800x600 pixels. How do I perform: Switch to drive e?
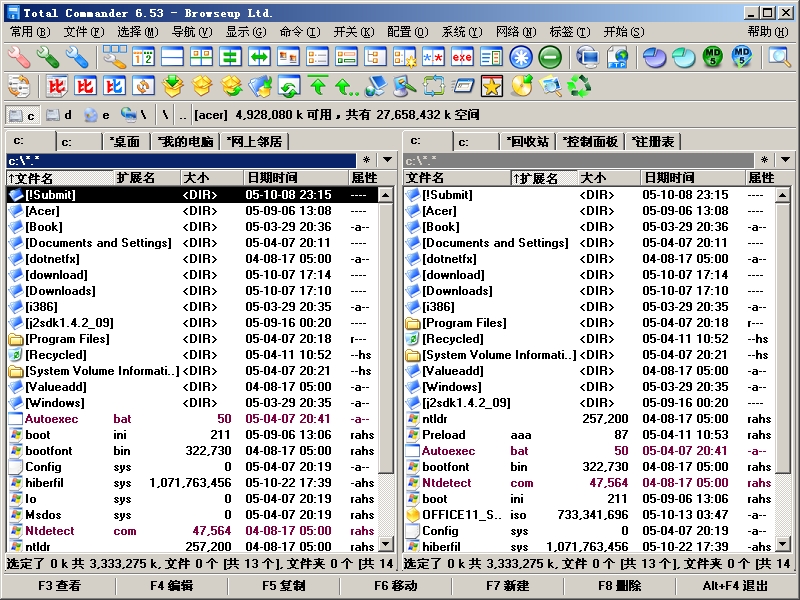tap(96, 115)
